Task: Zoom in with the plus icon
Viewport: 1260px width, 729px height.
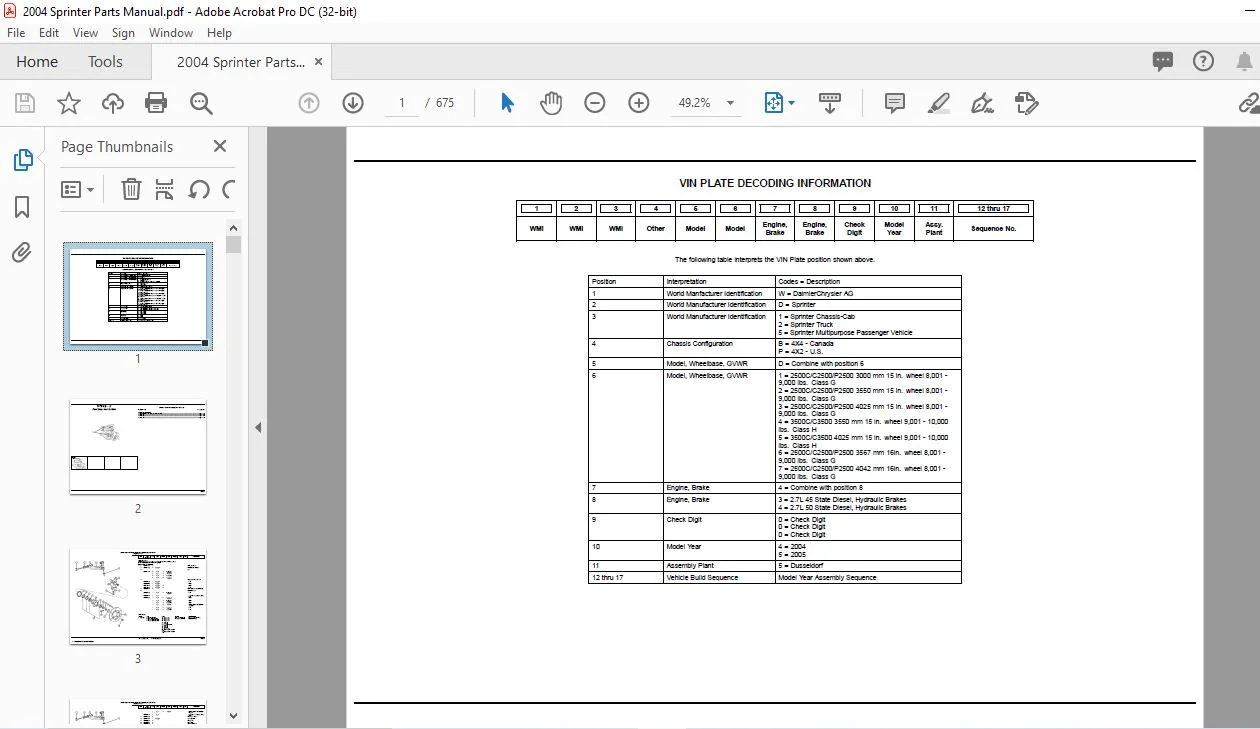Action: pos(638,103)
